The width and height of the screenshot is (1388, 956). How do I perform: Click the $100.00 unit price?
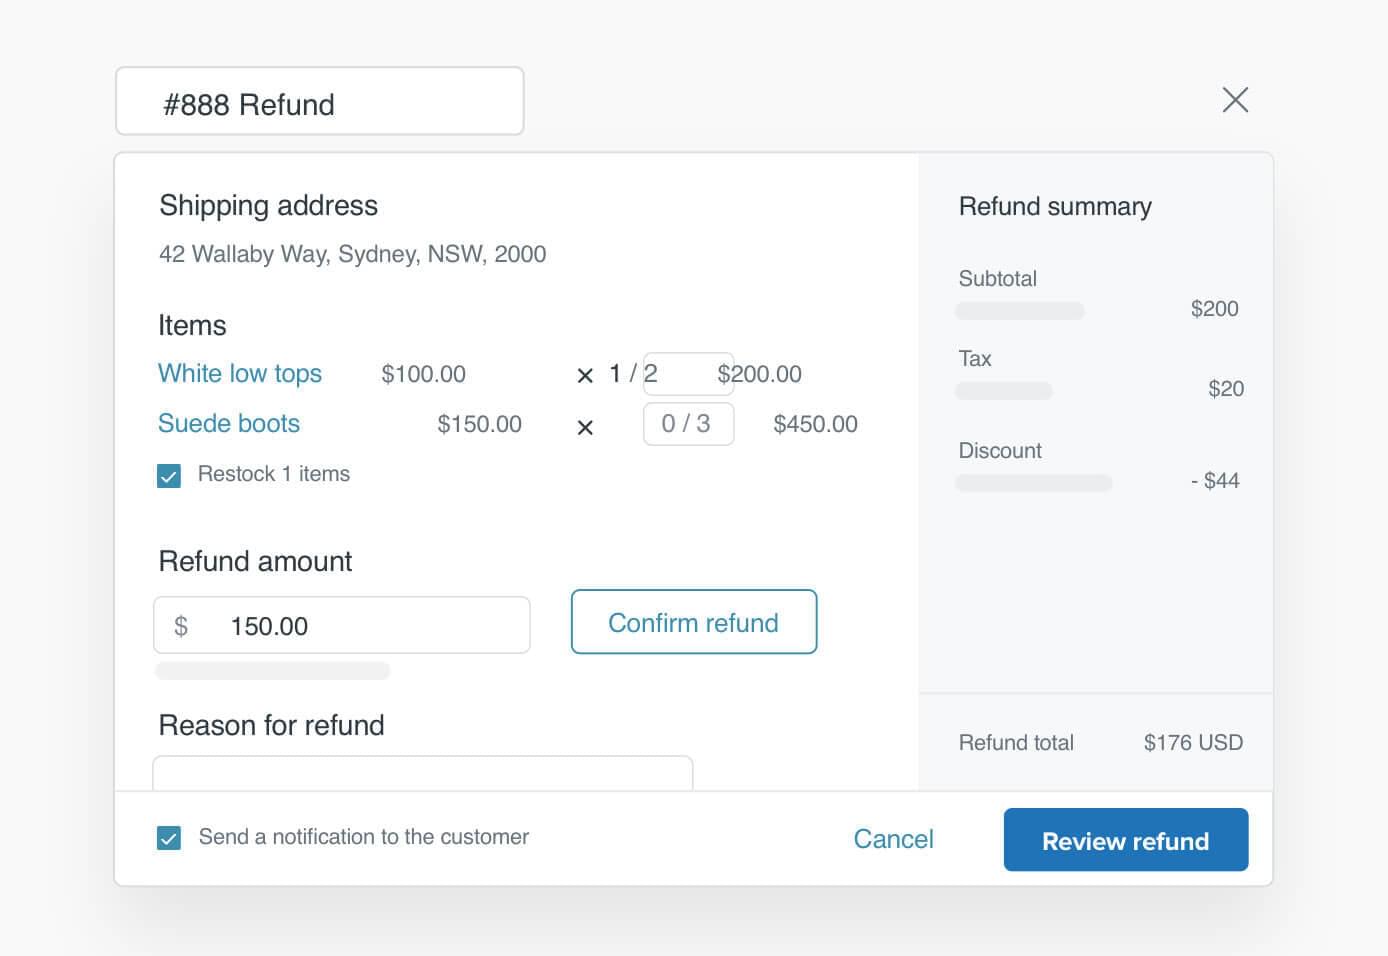tap(424, 374)
